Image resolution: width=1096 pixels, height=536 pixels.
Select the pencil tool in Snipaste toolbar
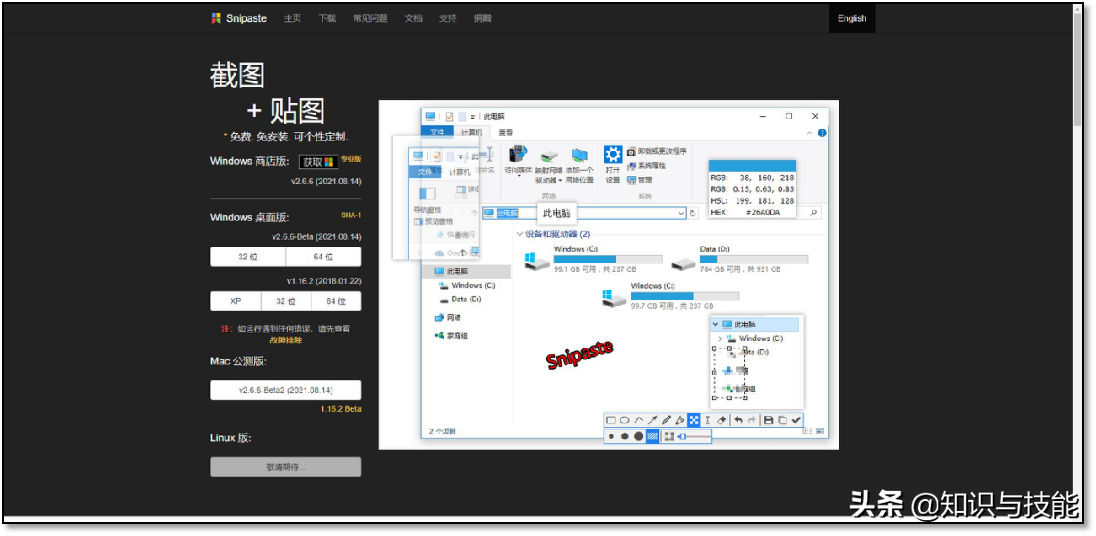[666, 420]
